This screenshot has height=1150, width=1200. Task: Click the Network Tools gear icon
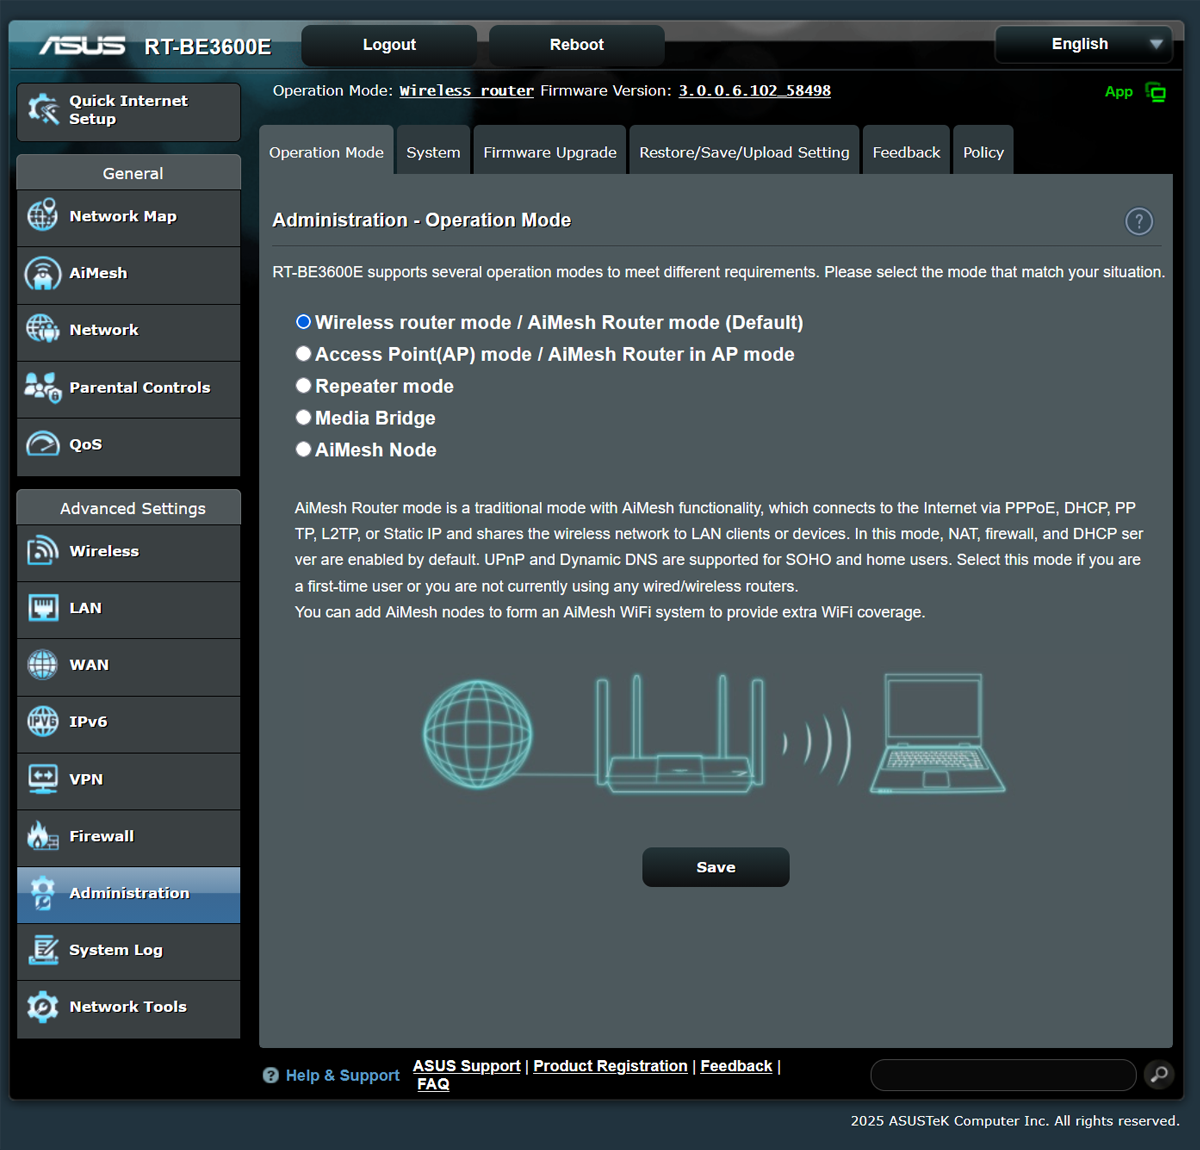(x=42, y=1006)
